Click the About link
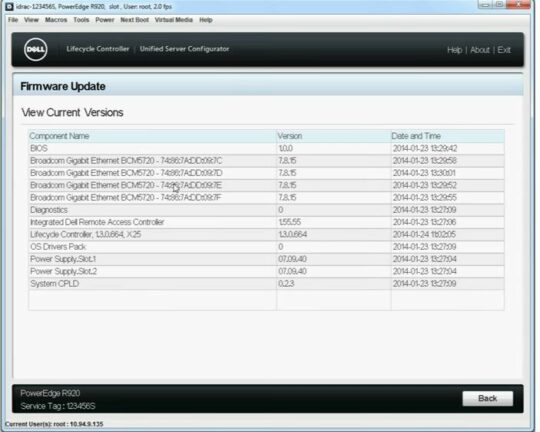 coord(480,50)
